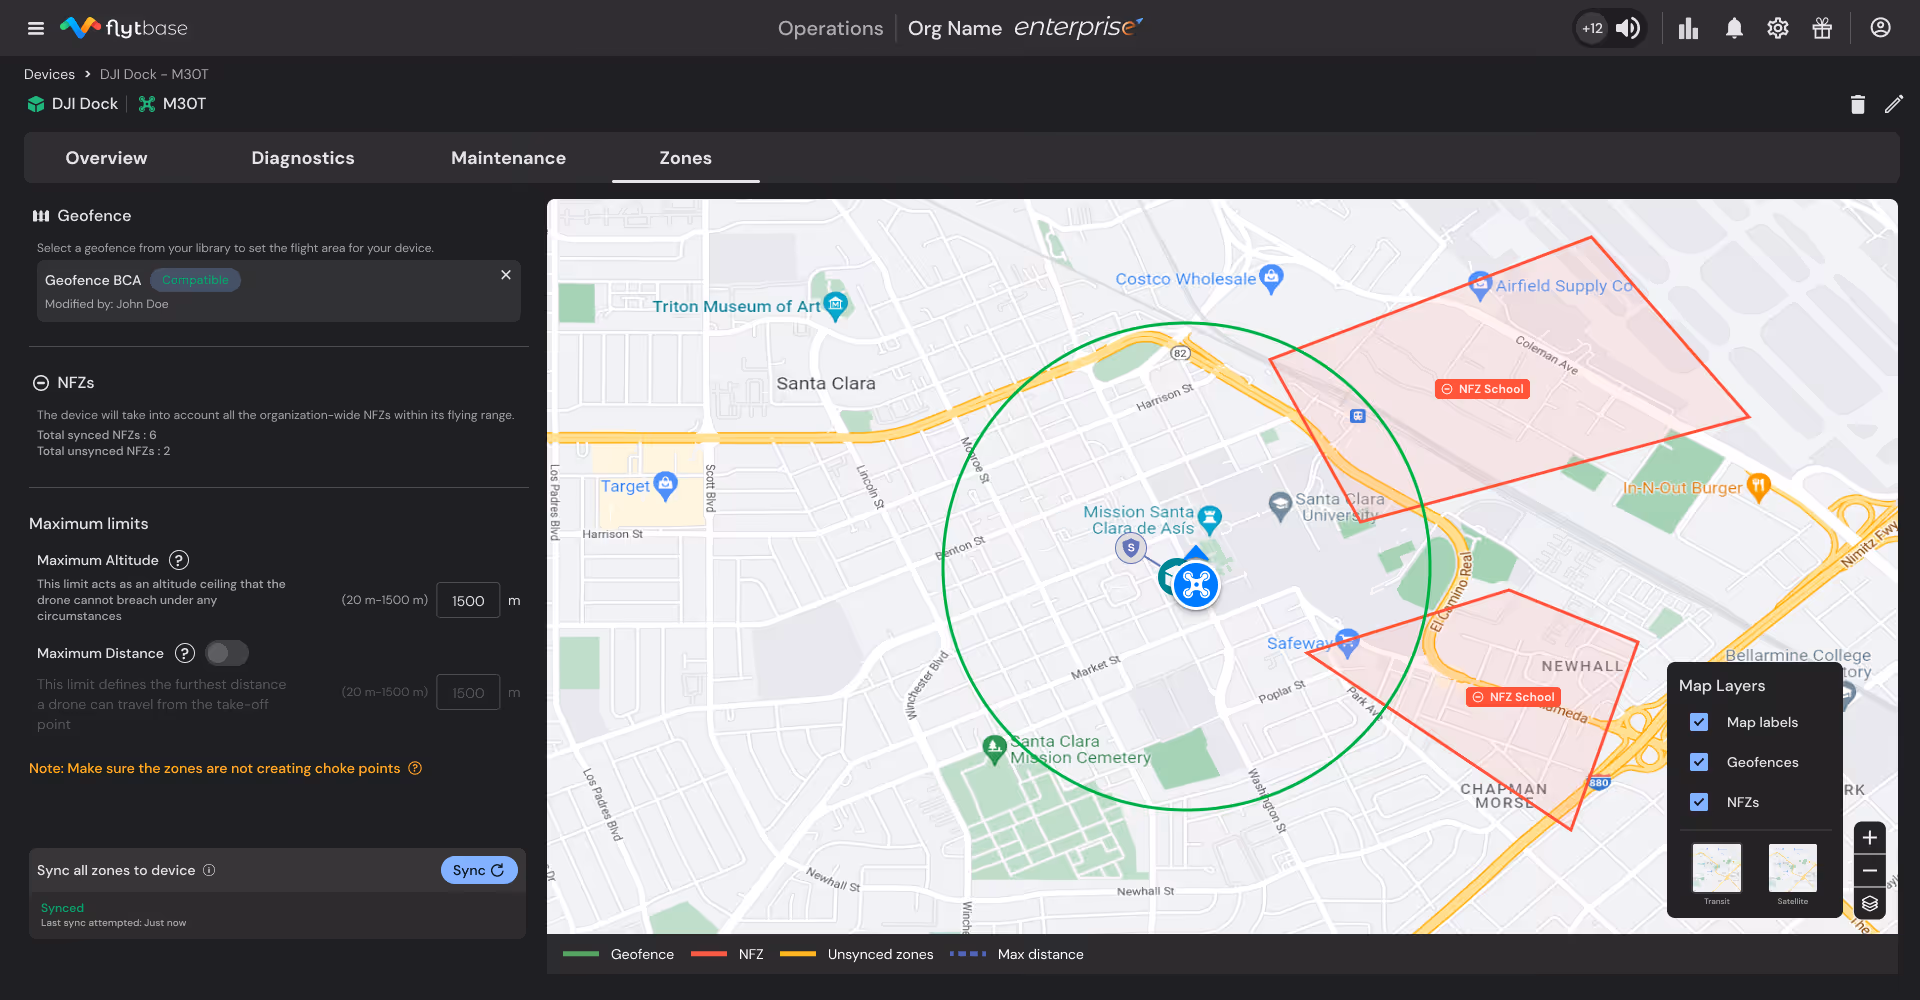
Task: Click Santa Clara Mission Cemetery pin
Action: 994,749
